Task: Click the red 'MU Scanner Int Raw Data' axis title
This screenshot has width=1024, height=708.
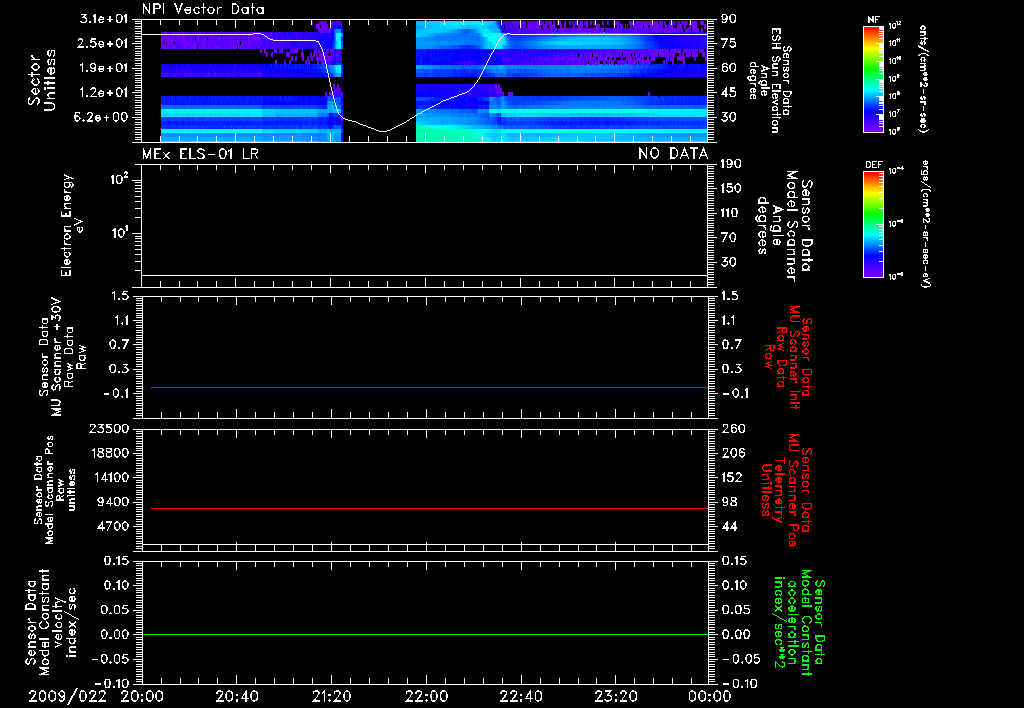Action: click(x=788, y=357)
